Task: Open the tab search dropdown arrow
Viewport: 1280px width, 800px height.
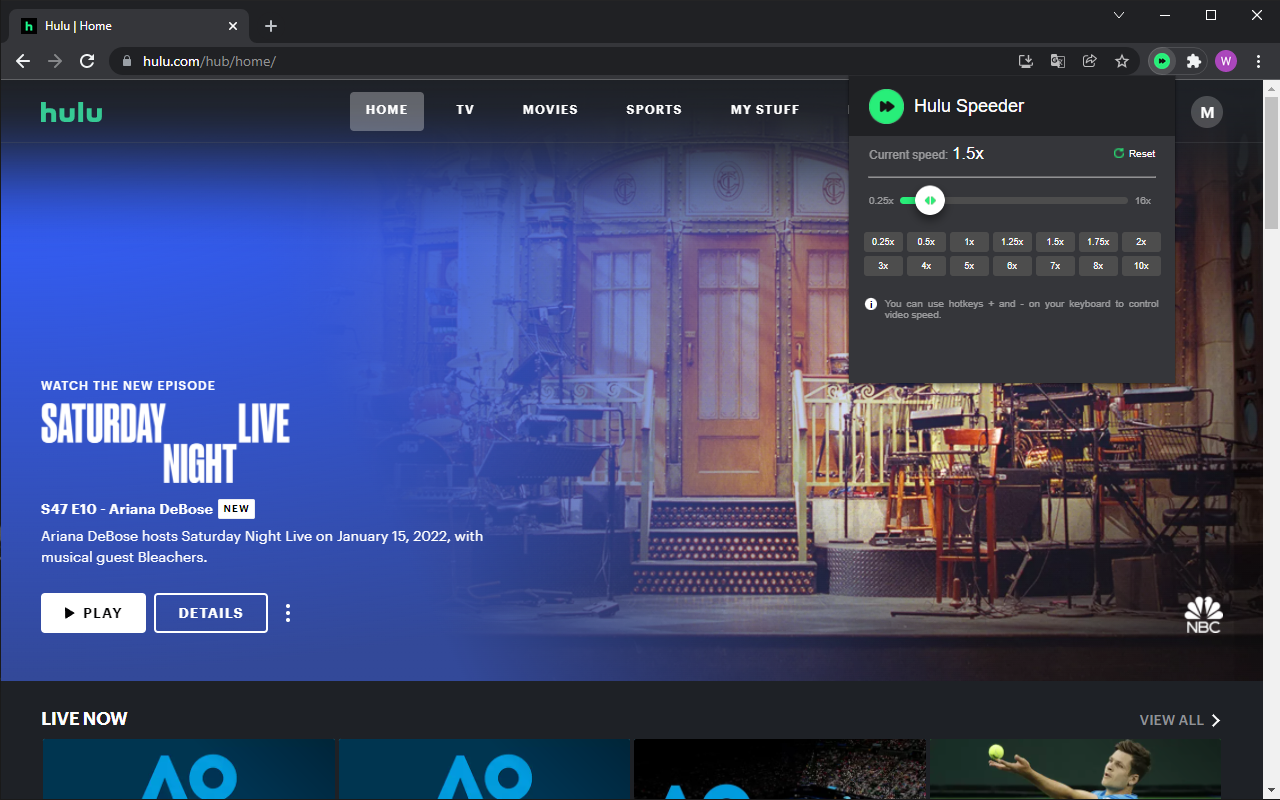Action: [x=1119, y=15]
